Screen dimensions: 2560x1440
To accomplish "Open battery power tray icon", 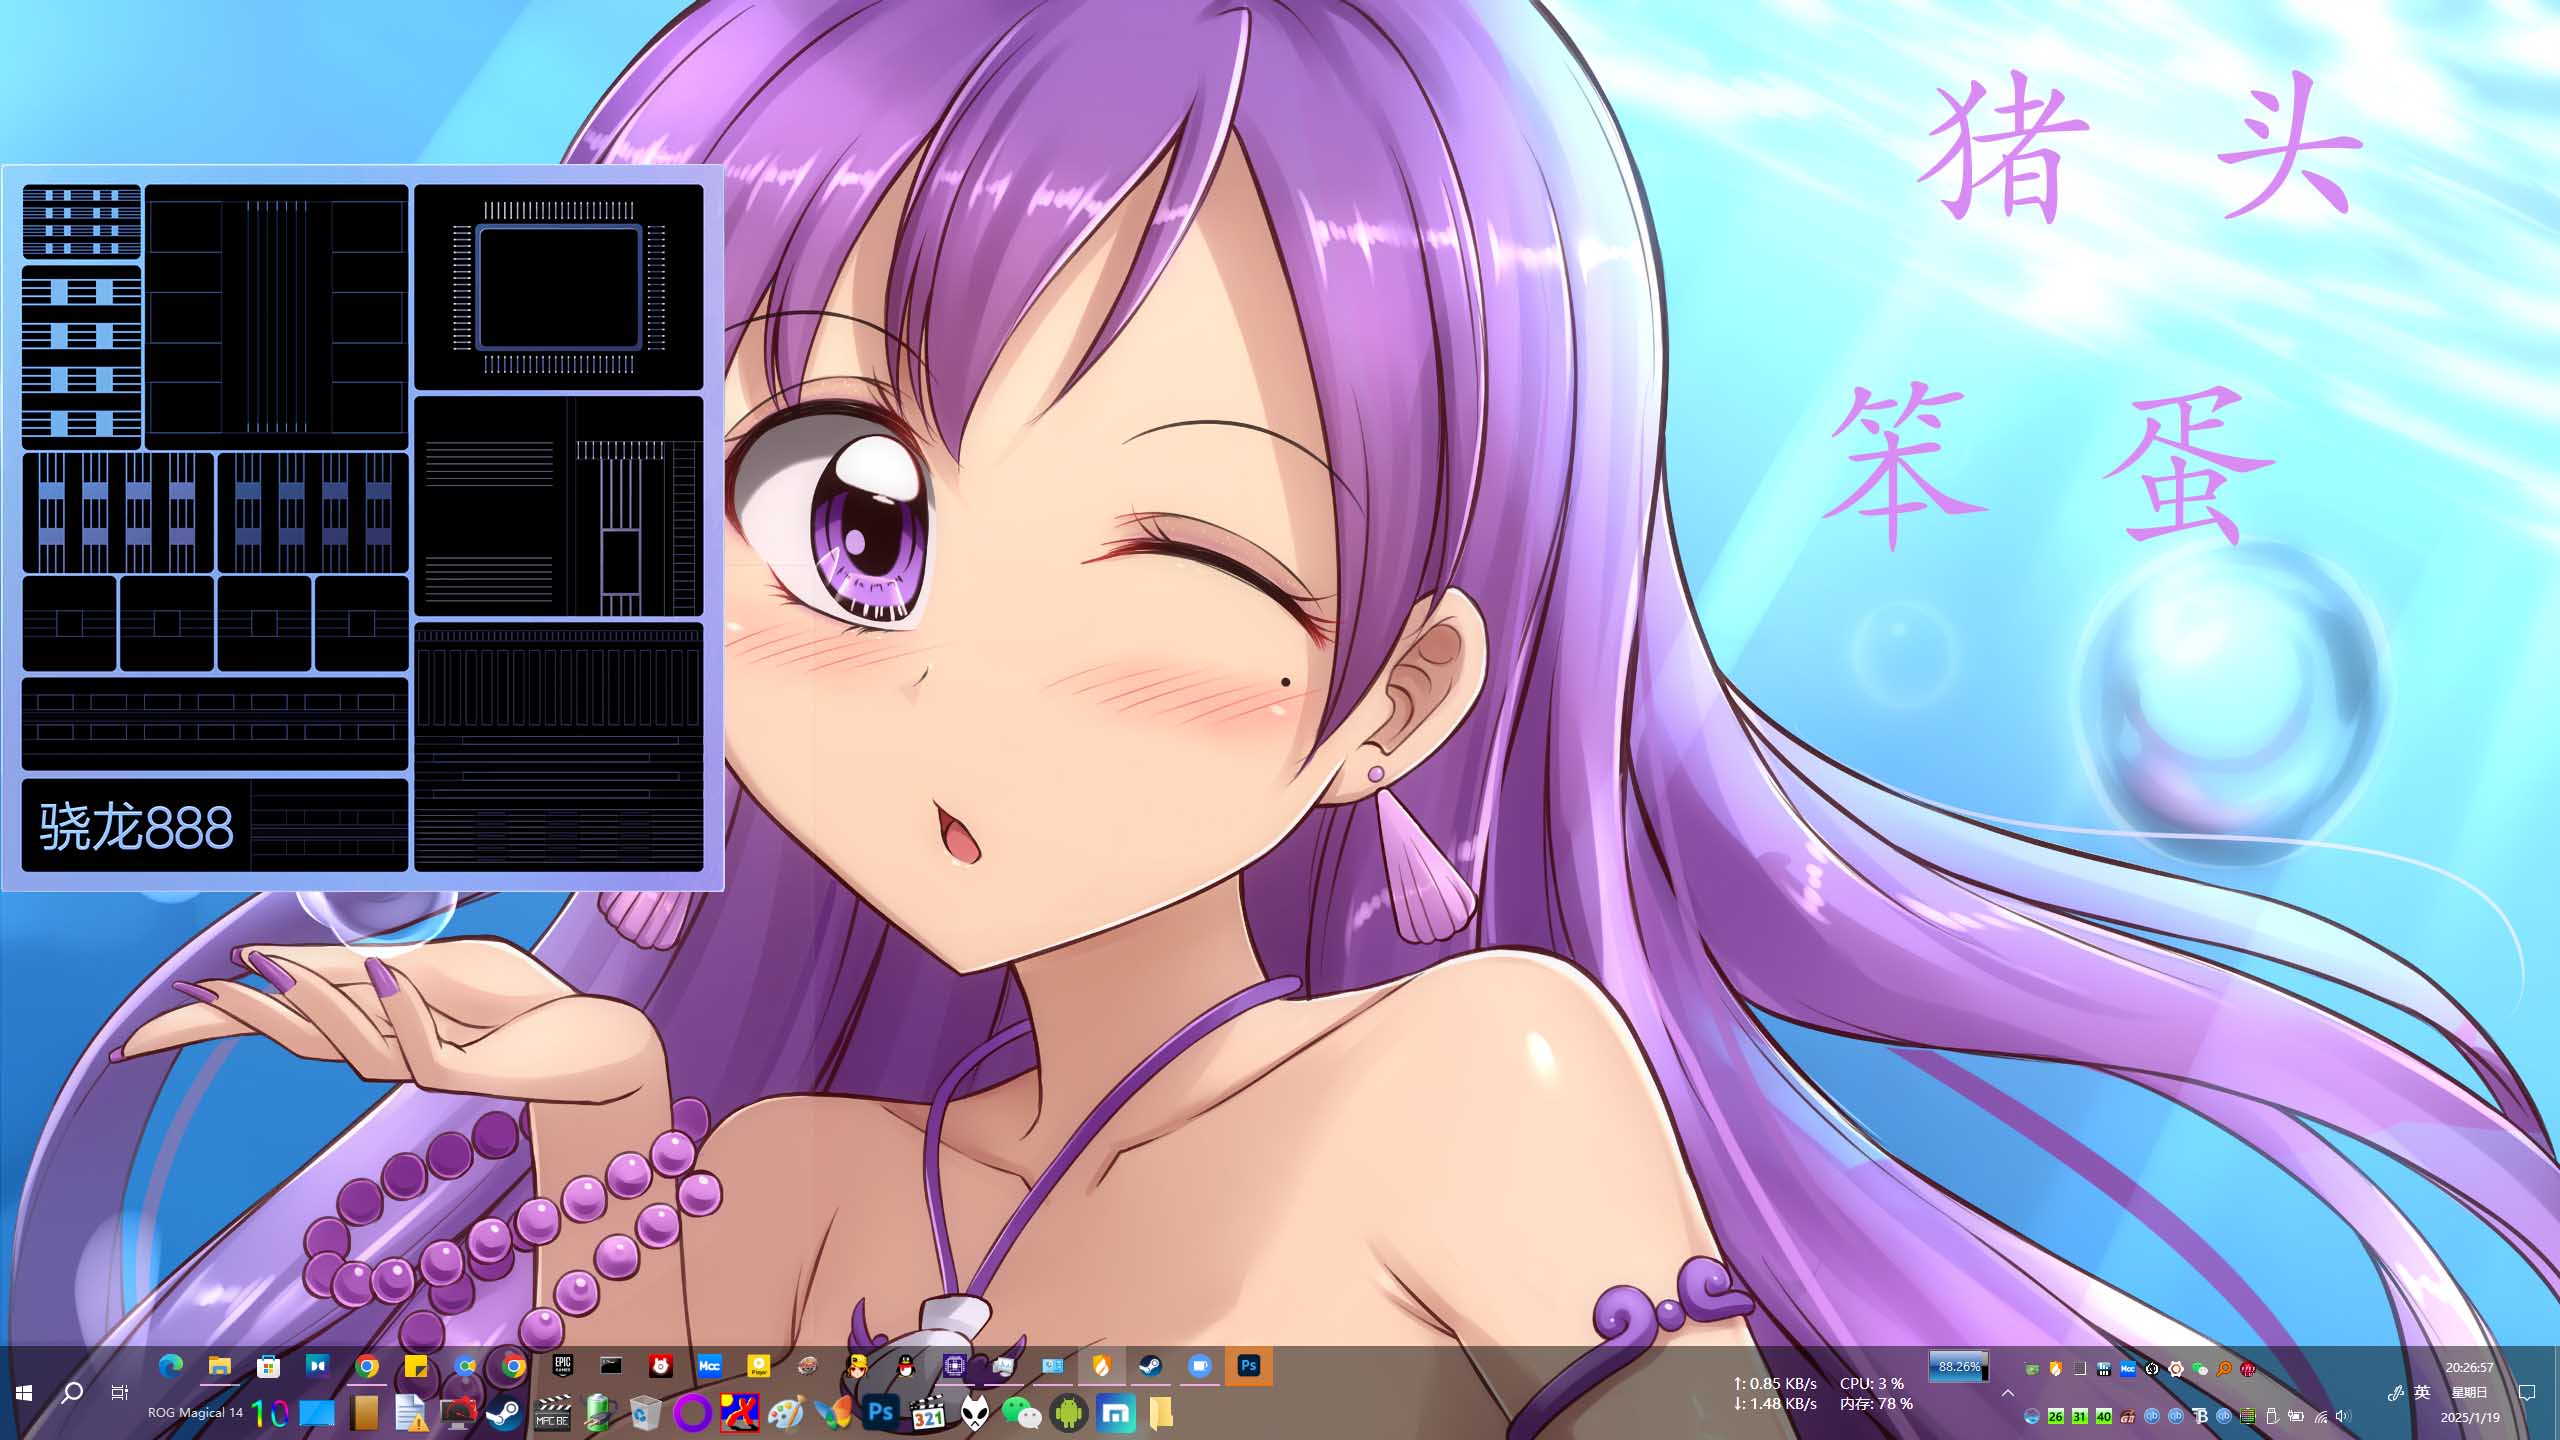I will click(2296, 1416).
